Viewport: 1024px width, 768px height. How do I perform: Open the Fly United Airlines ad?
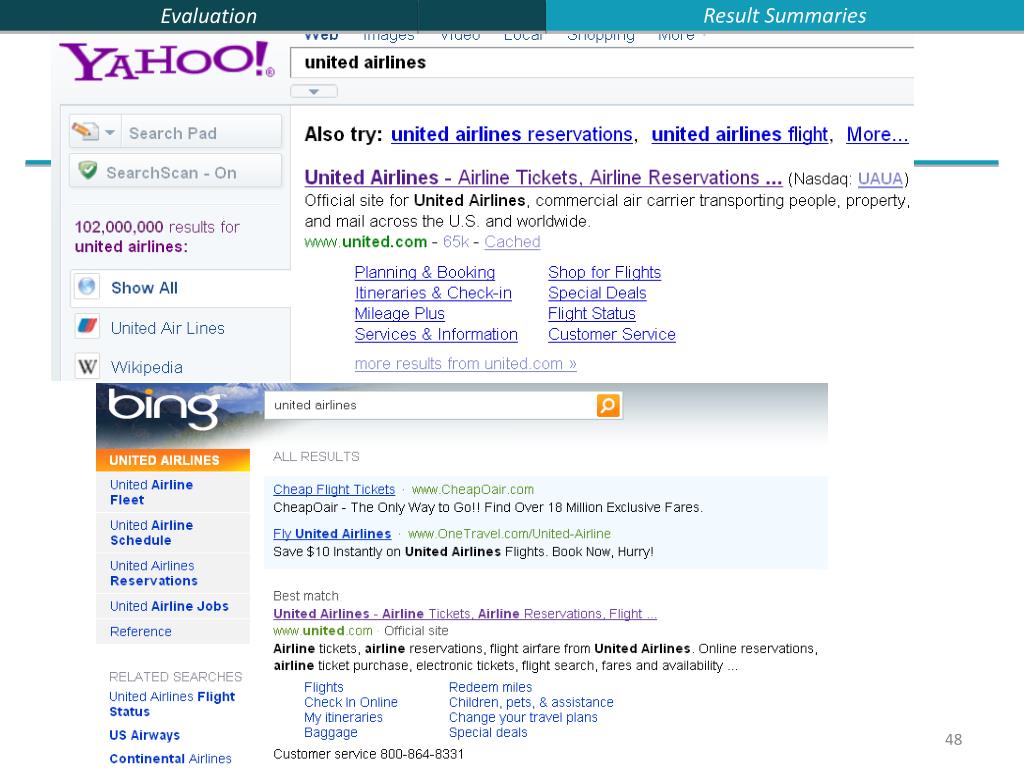coord(332,534)
